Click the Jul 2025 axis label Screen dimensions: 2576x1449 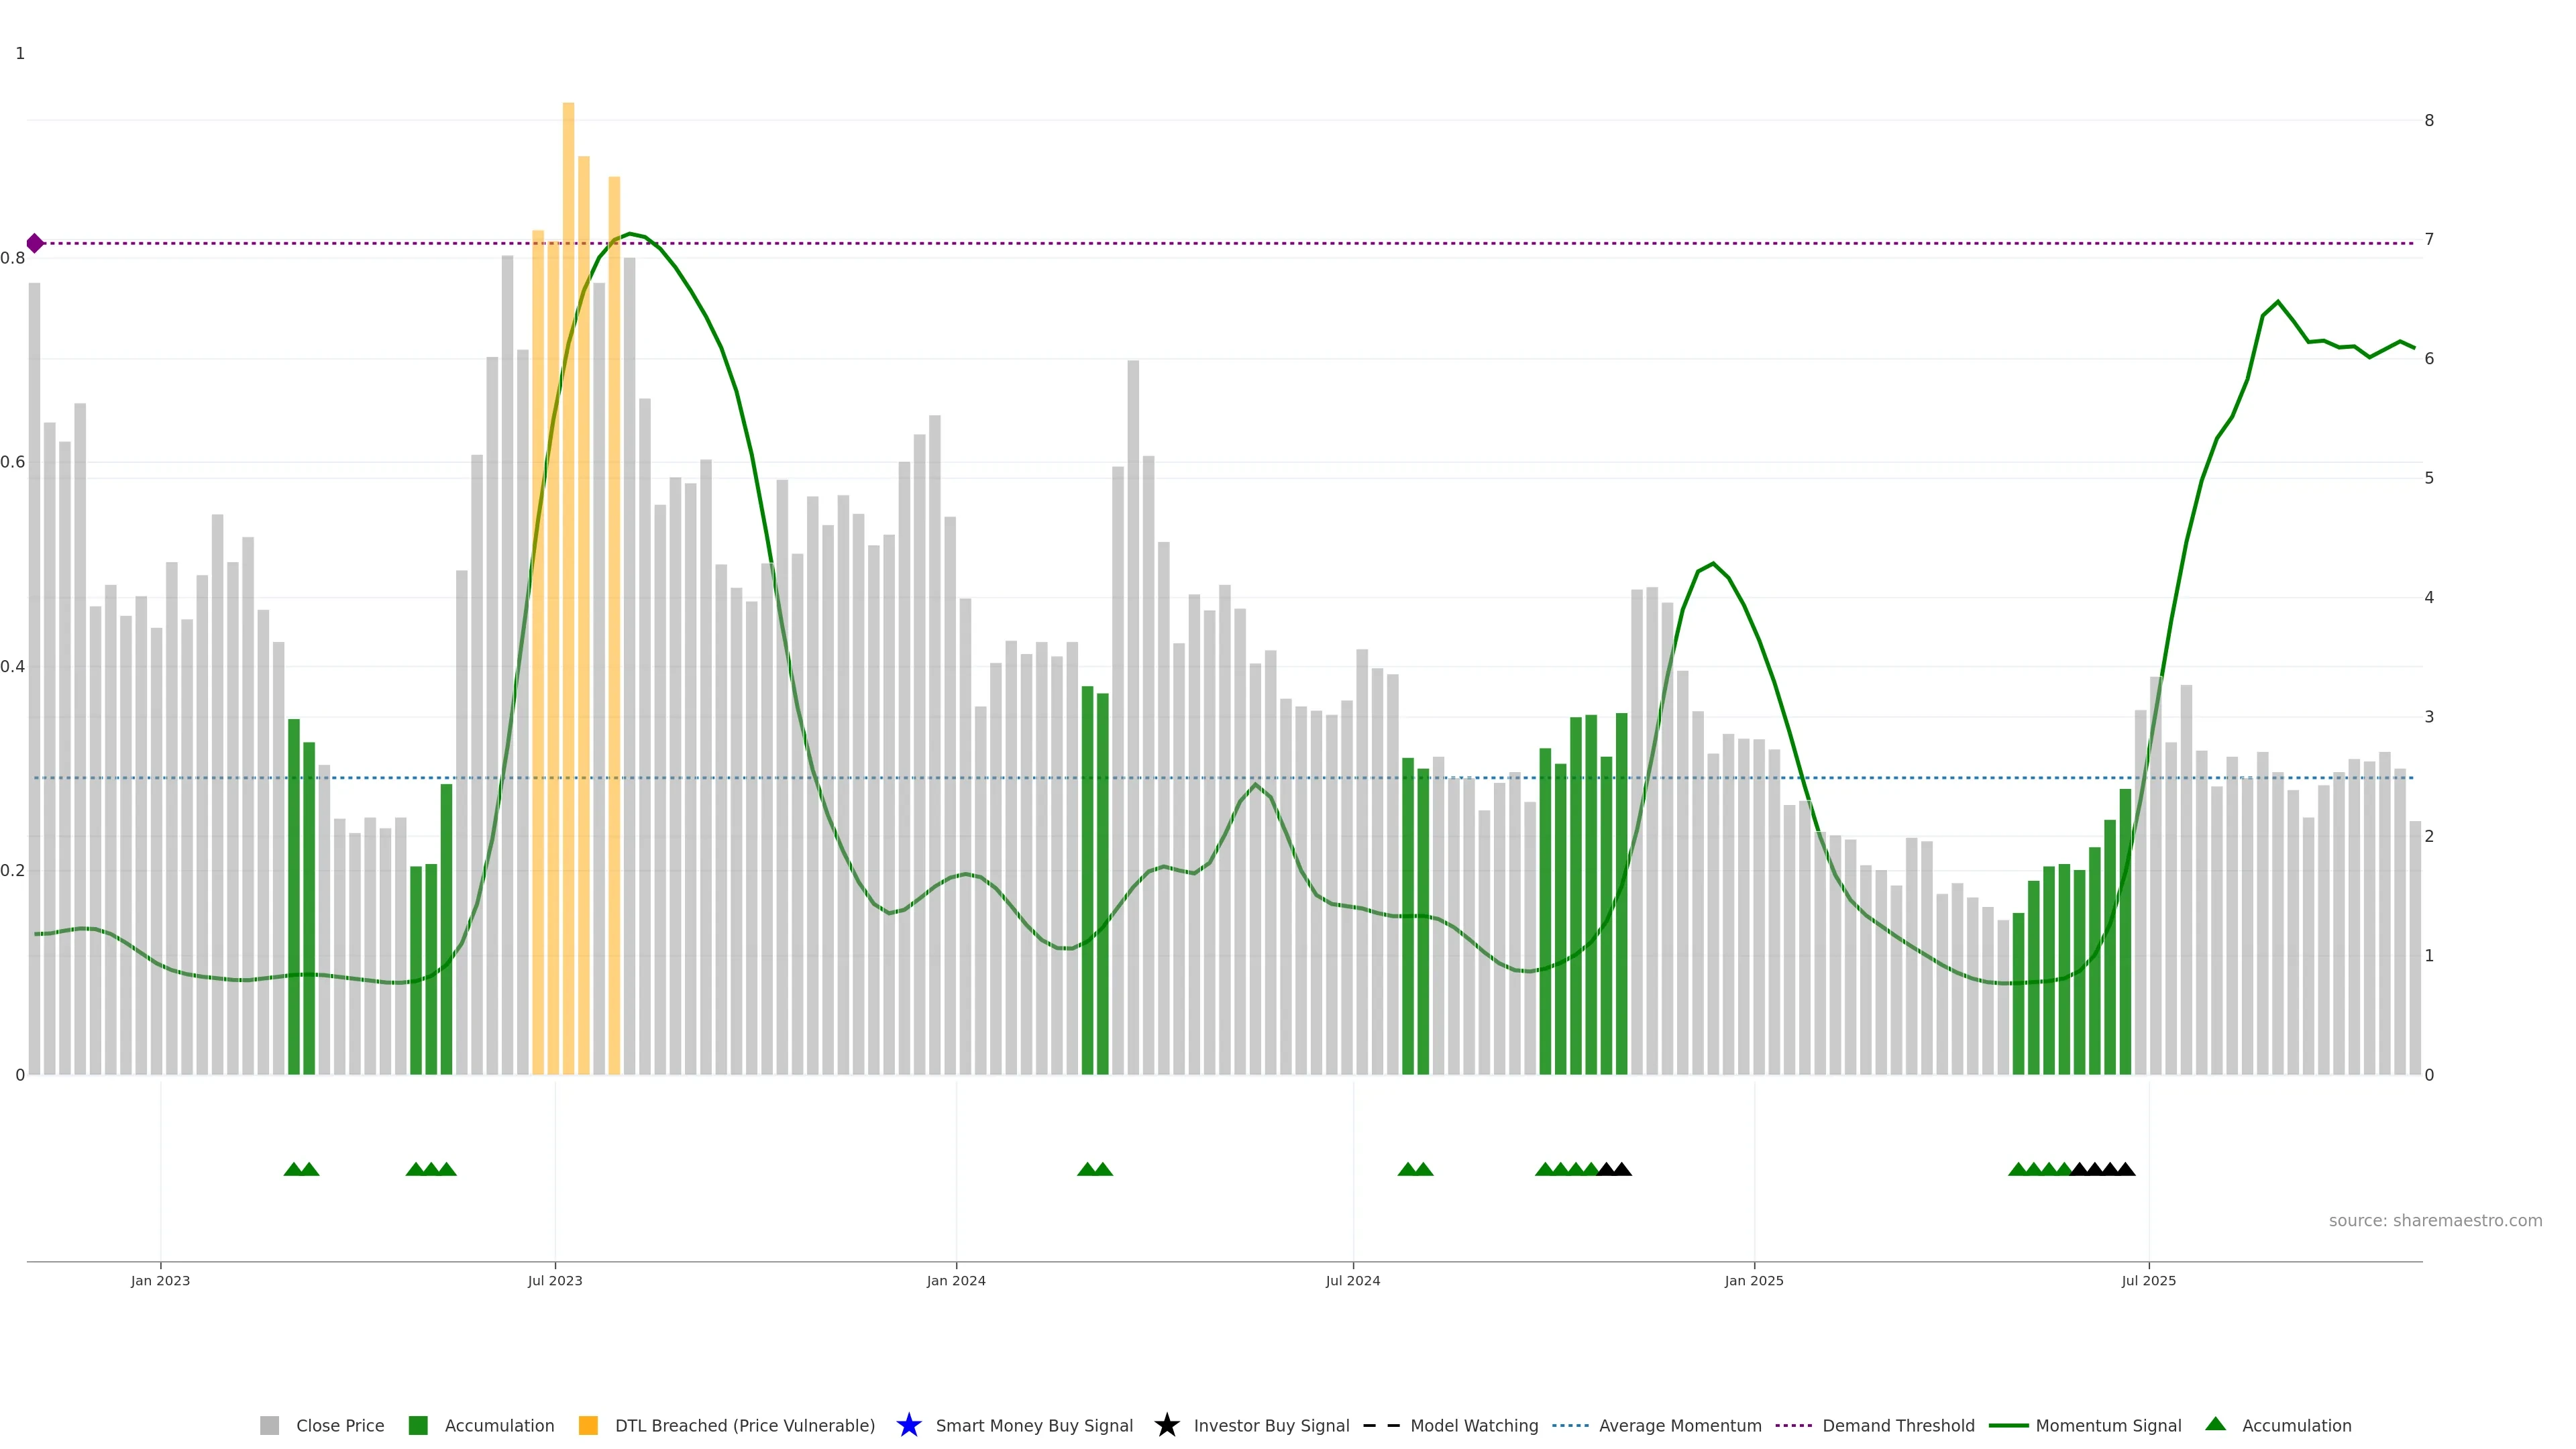(x=2148, y=1280)
